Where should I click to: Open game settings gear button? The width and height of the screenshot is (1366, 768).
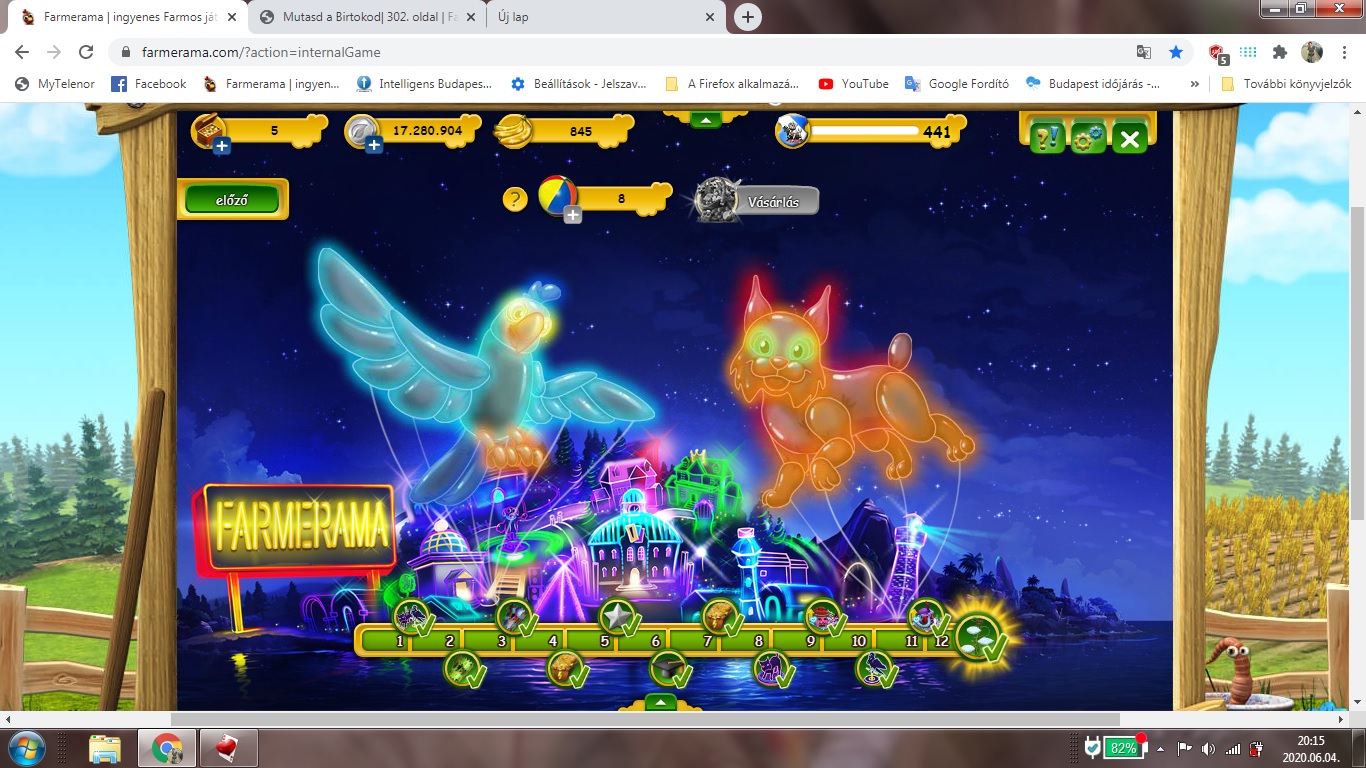[1088, 138]
